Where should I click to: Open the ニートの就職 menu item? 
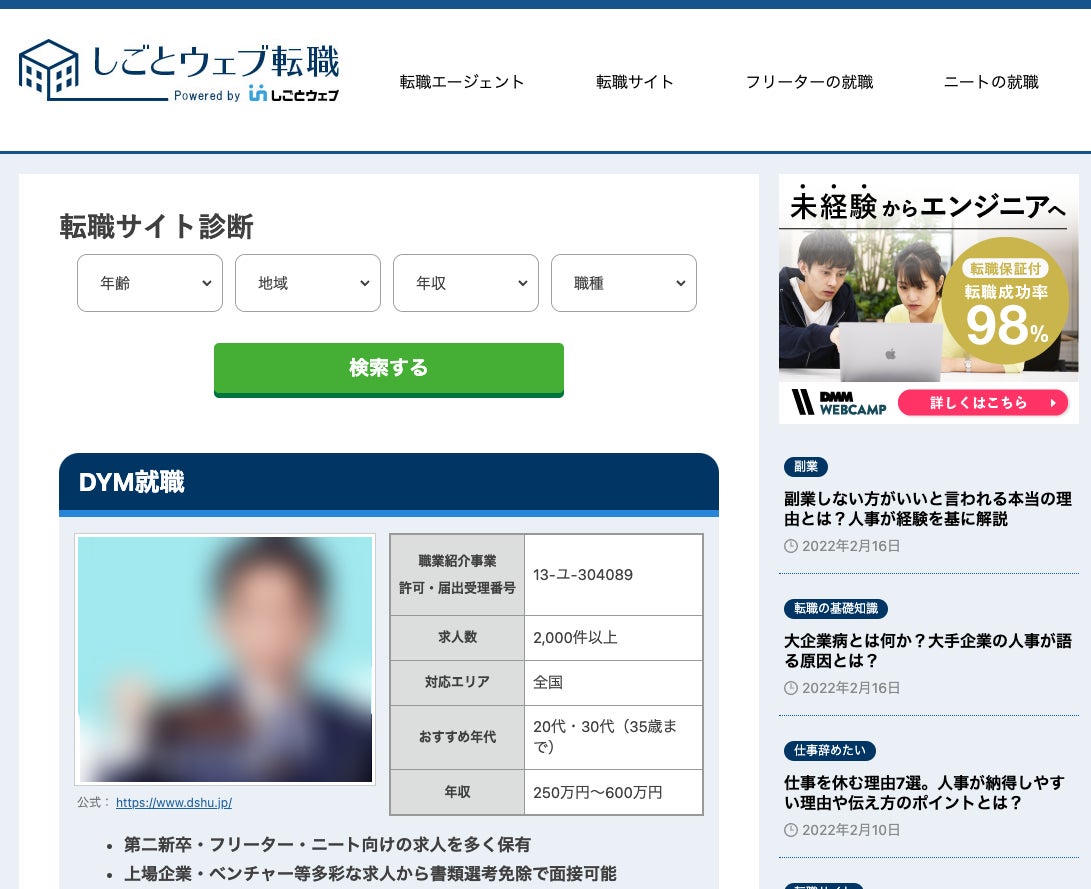click(991, 82)
